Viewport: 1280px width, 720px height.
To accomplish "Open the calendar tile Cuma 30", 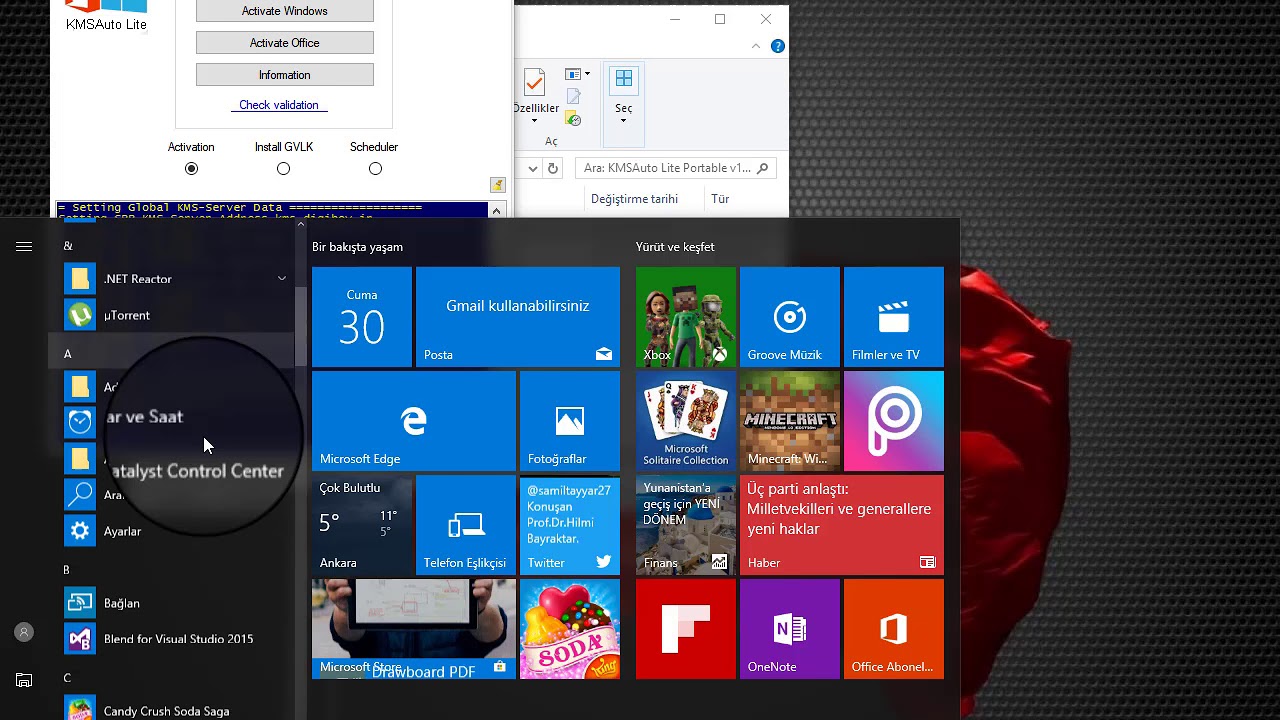I will tap(362, 317).
